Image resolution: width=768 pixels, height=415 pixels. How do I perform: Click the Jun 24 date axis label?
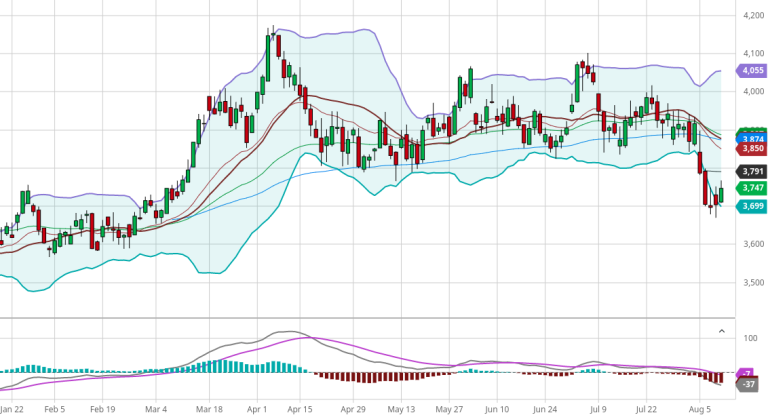[546, 409]
